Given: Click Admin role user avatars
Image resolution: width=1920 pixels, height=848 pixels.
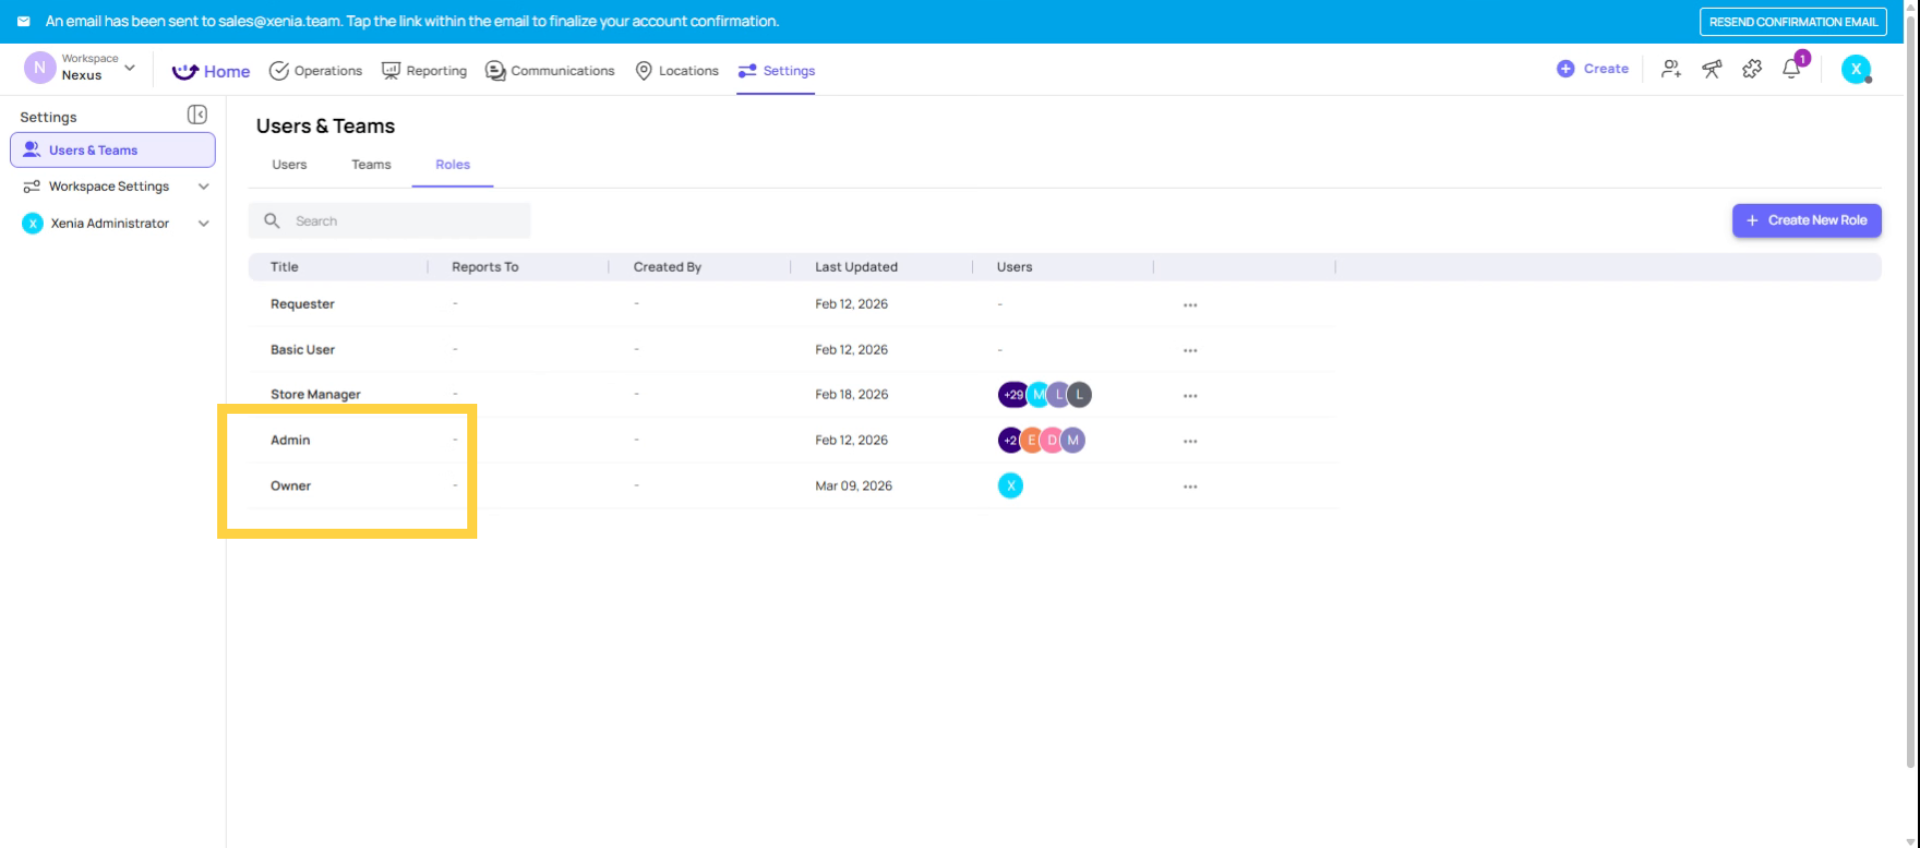Looking at the screenshot, I should click(1041, 441).
